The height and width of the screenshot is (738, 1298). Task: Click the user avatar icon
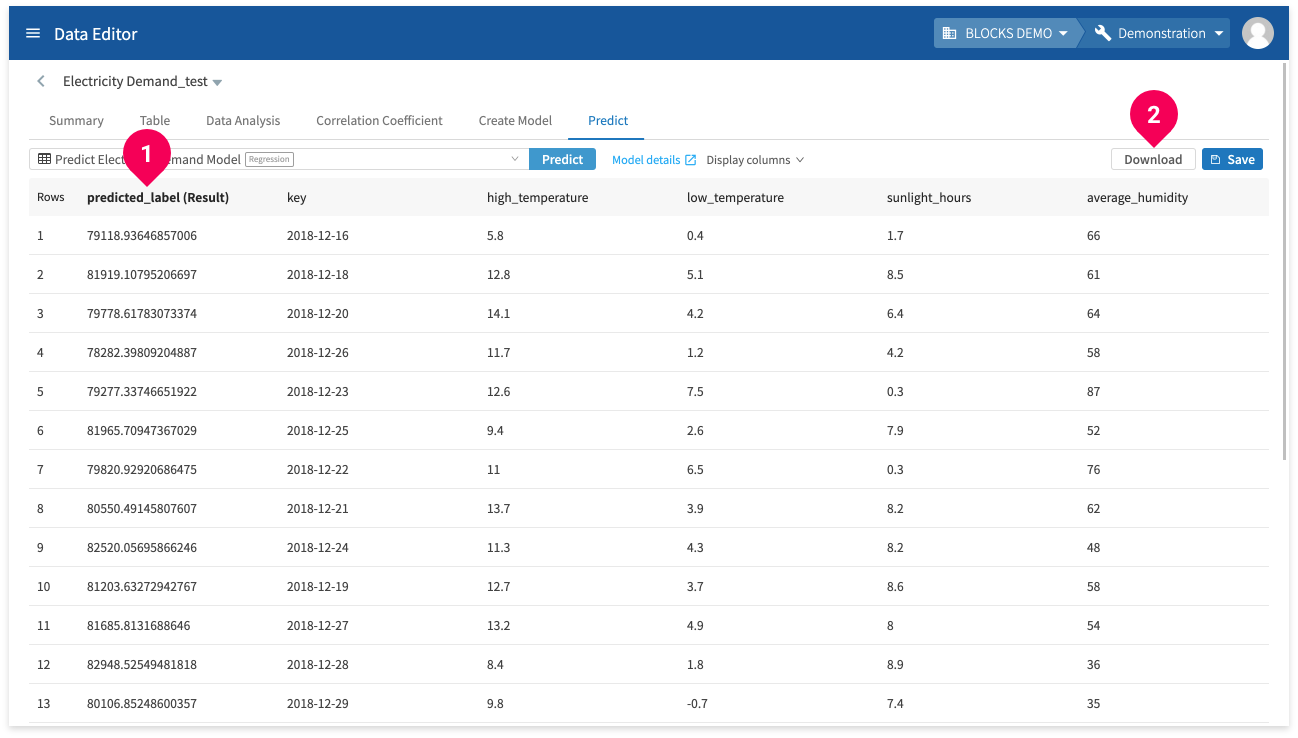pyautogui.click(x=1257, y=33)
